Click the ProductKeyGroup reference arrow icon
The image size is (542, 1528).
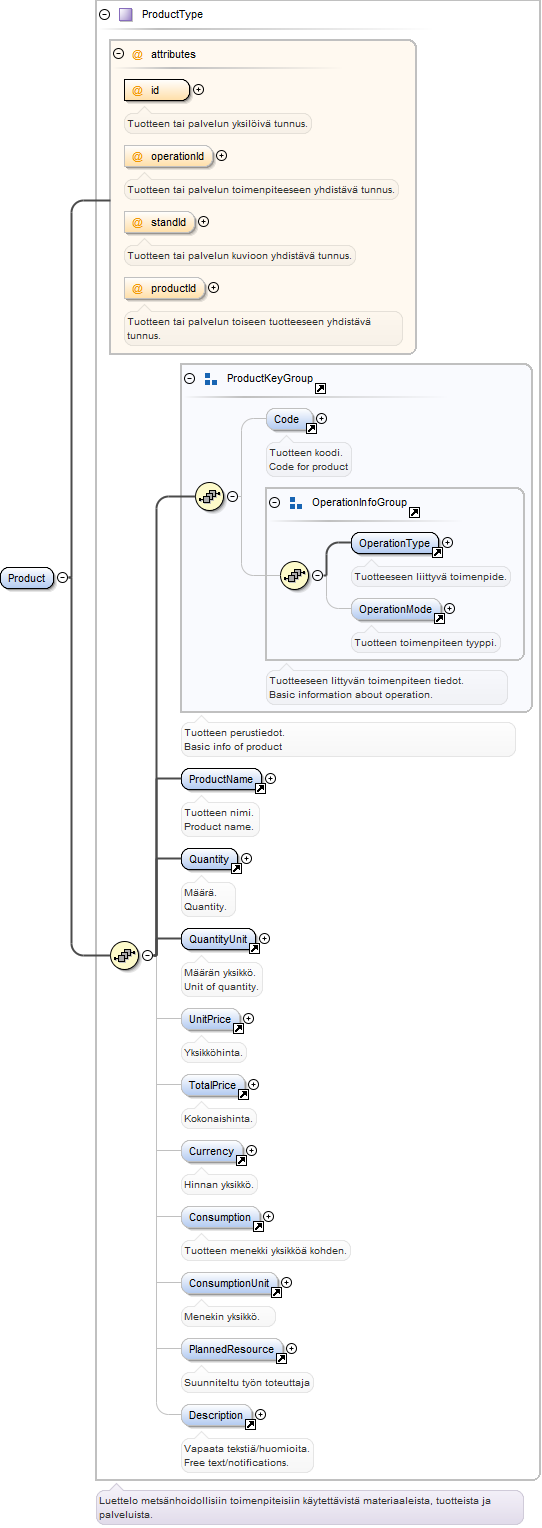pyautogui.click(x=320, y=385)
